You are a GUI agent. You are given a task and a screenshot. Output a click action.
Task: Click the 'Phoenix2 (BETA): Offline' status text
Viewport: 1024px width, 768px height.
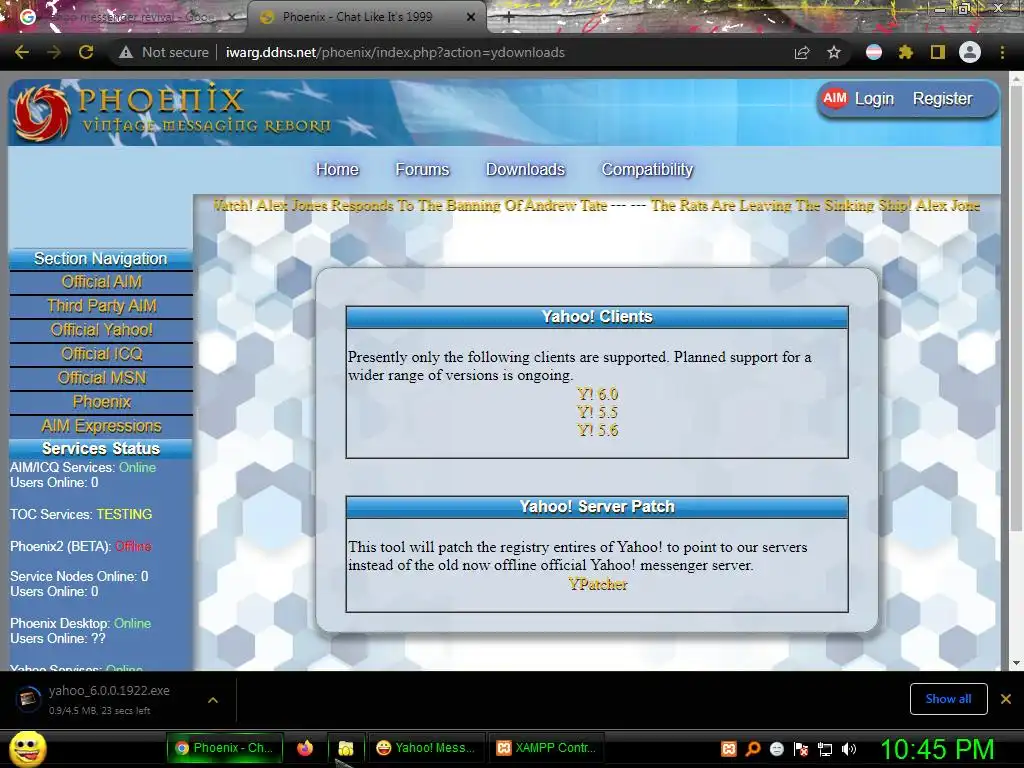pos(80,546)
